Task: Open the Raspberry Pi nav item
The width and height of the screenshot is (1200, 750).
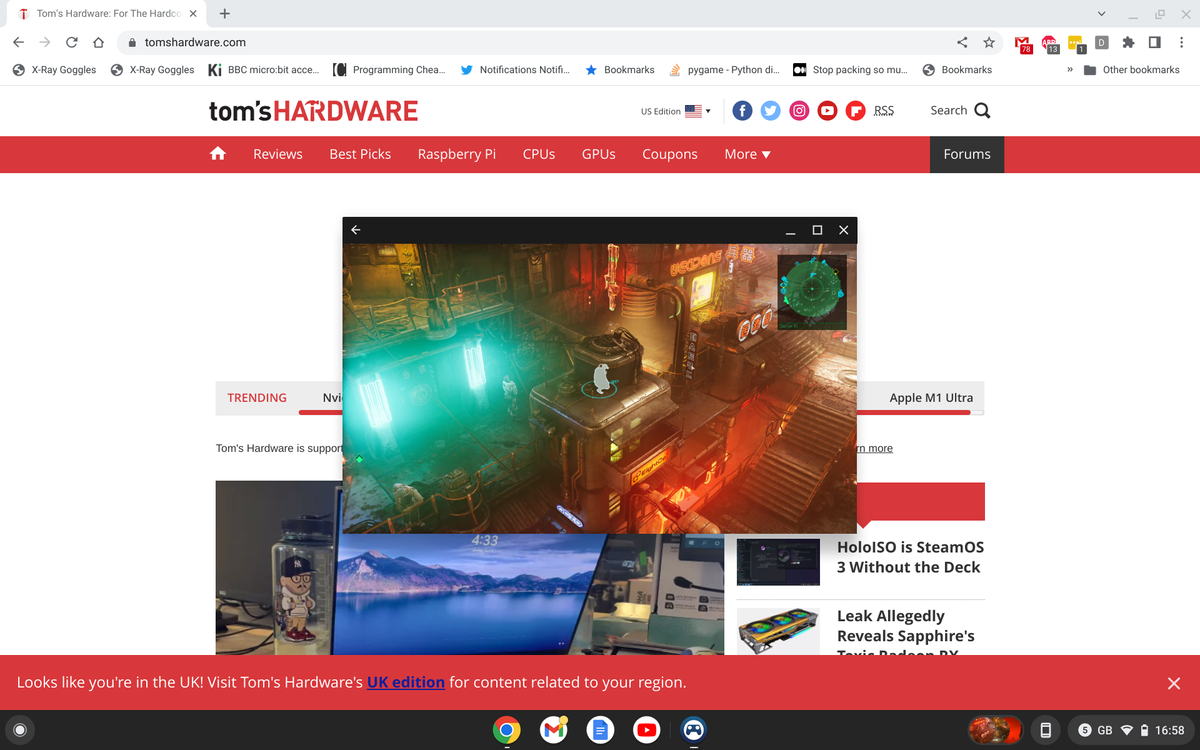Action: 457,154
